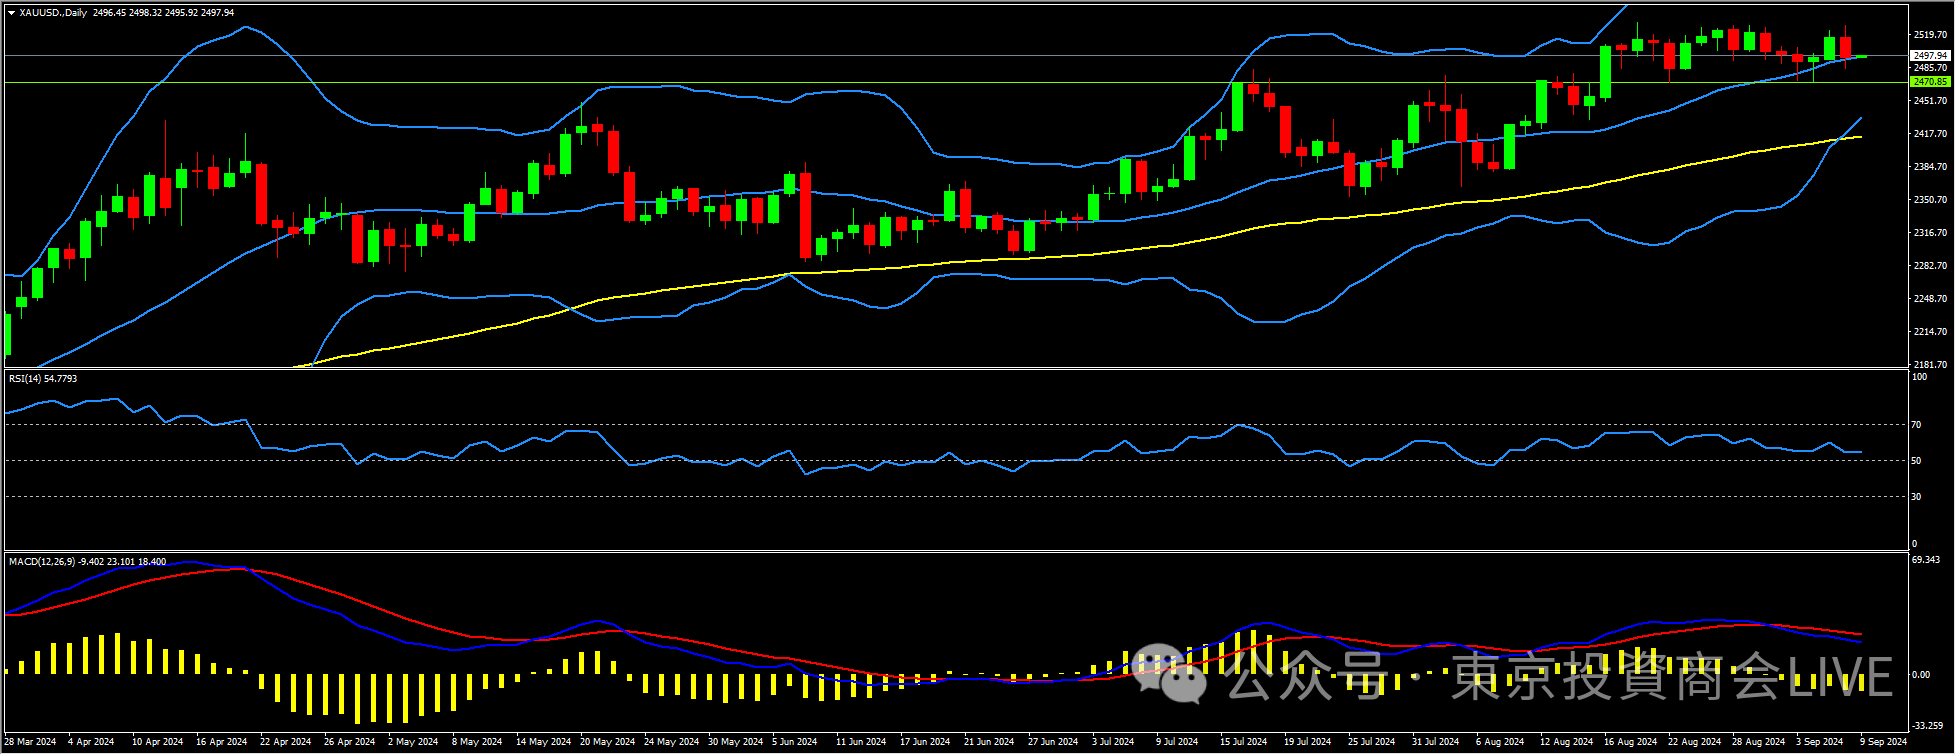This screenshot has height=755, width=1956.
Task: Click the MACD scale label 0.00
Action: coord(1921,675)
